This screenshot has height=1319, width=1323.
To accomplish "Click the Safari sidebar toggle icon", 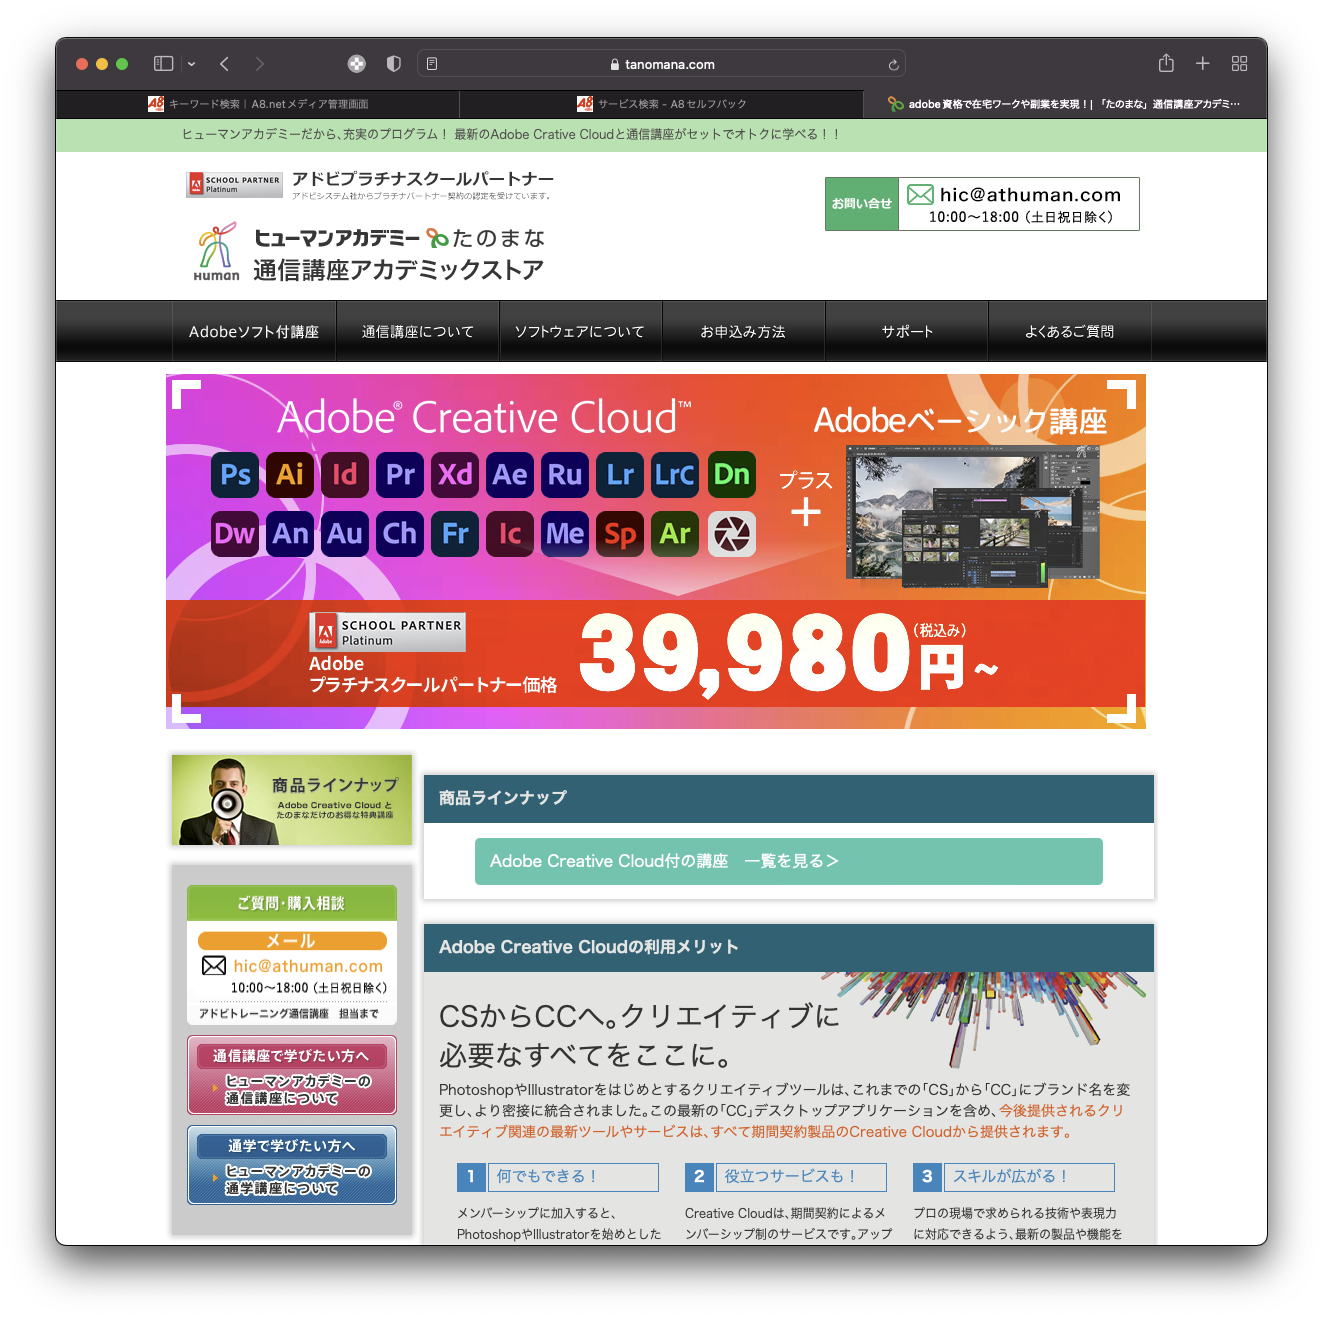I will coord(163,64).
